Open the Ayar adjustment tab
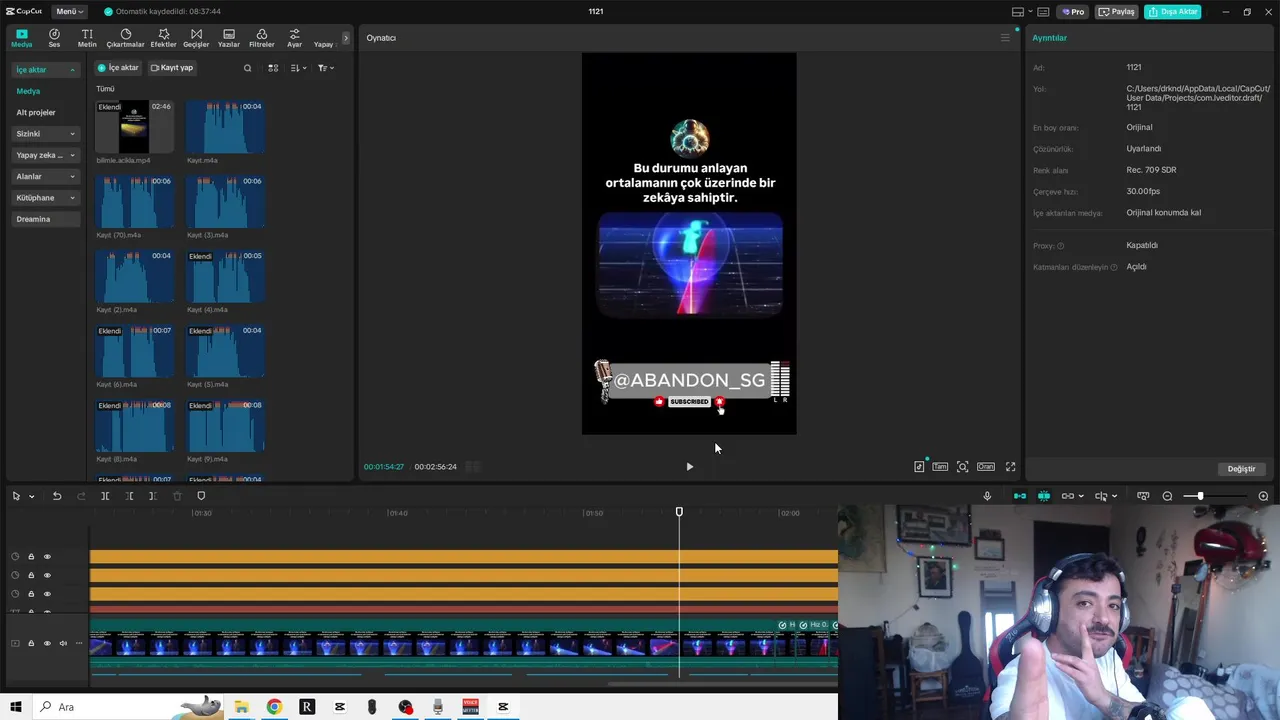 (294, 38)
